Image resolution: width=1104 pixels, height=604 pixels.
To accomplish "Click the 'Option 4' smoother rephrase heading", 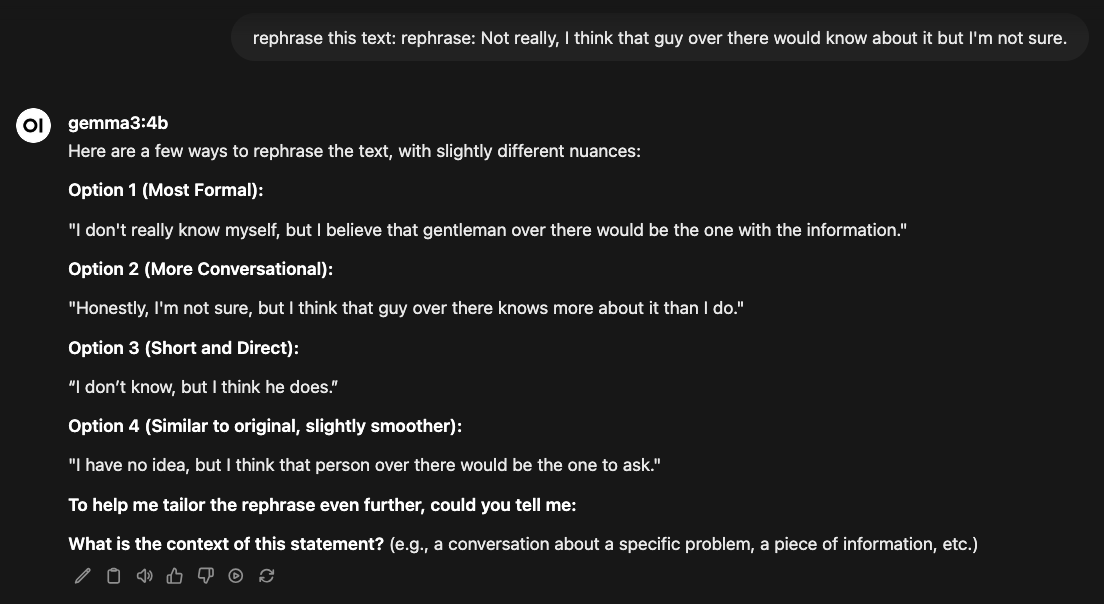I will pos(264,425).
